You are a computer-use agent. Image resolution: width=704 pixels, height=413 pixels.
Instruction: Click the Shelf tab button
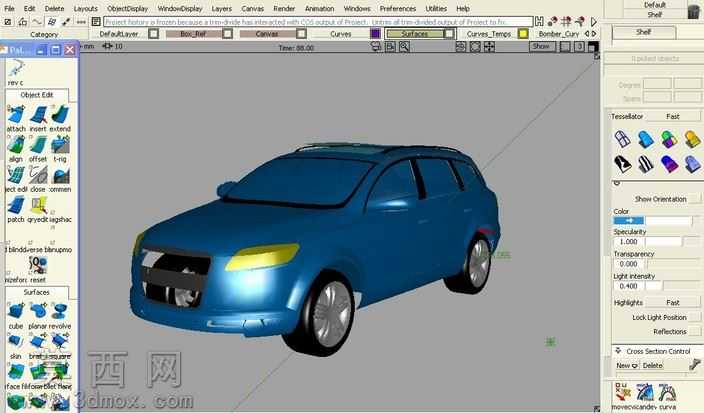[643, 32]
